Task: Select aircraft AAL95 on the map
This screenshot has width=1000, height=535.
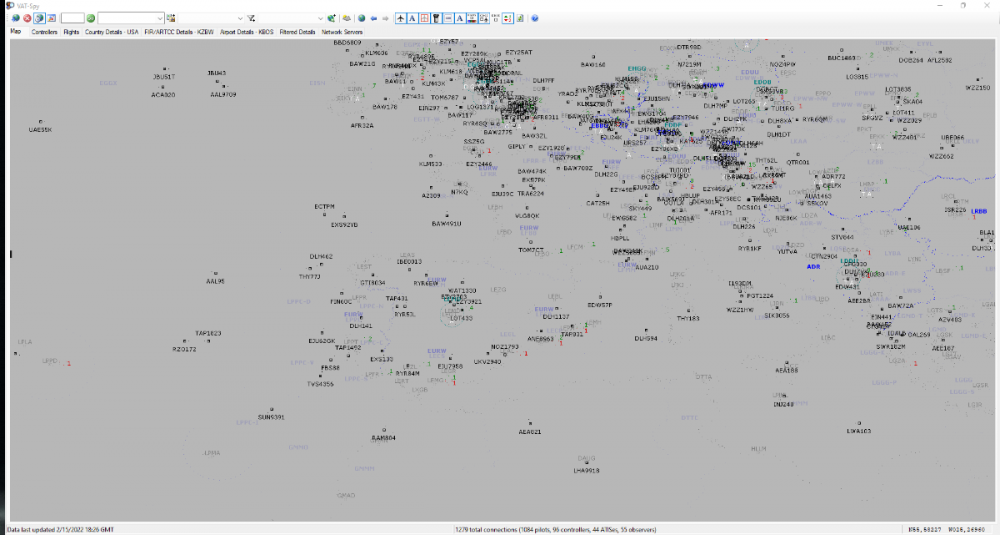Action: click(215, 281)
